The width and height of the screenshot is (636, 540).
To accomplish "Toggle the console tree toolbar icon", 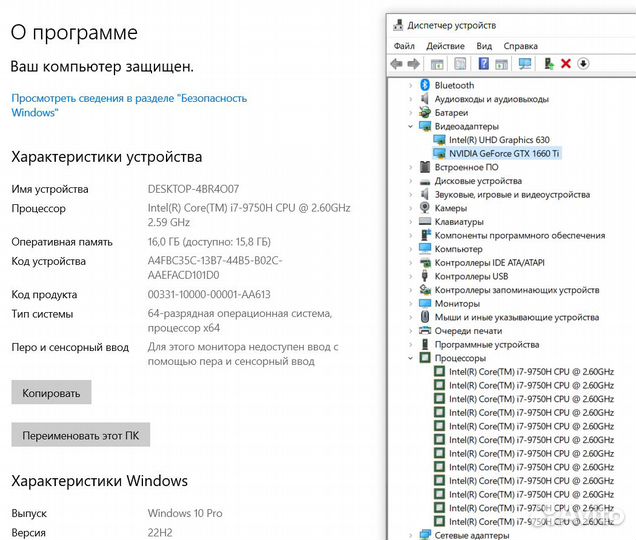I will click(x=437, y=64).
